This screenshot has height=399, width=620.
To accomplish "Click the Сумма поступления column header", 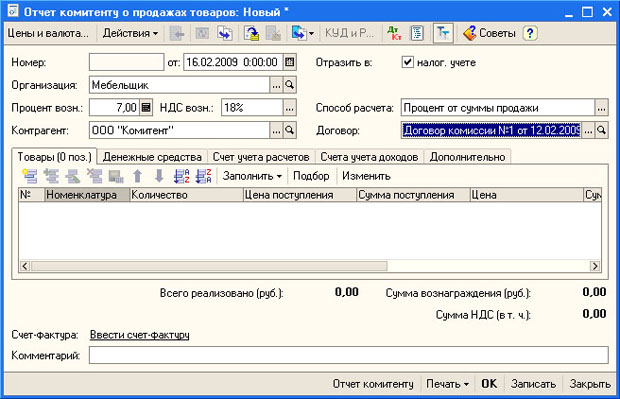I will tap(413, 195).
